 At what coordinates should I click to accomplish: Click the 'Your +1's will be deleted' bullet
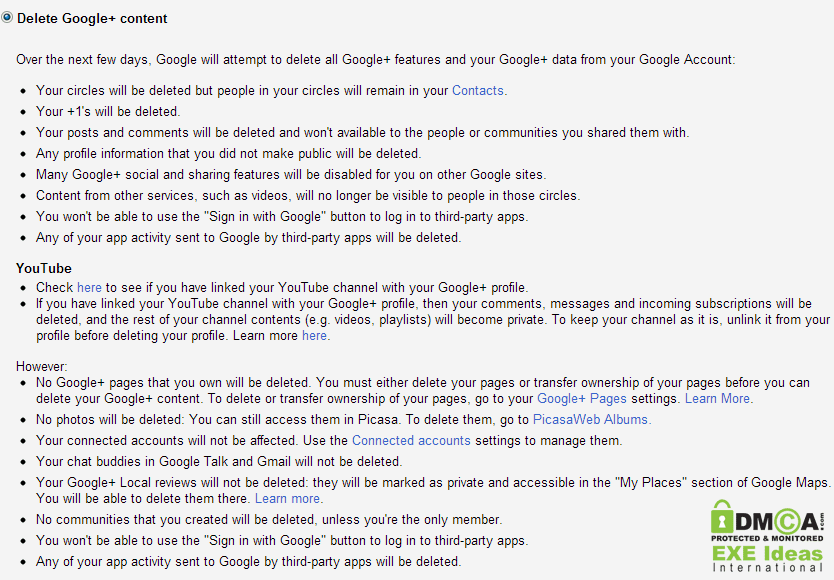pos(108,111)
